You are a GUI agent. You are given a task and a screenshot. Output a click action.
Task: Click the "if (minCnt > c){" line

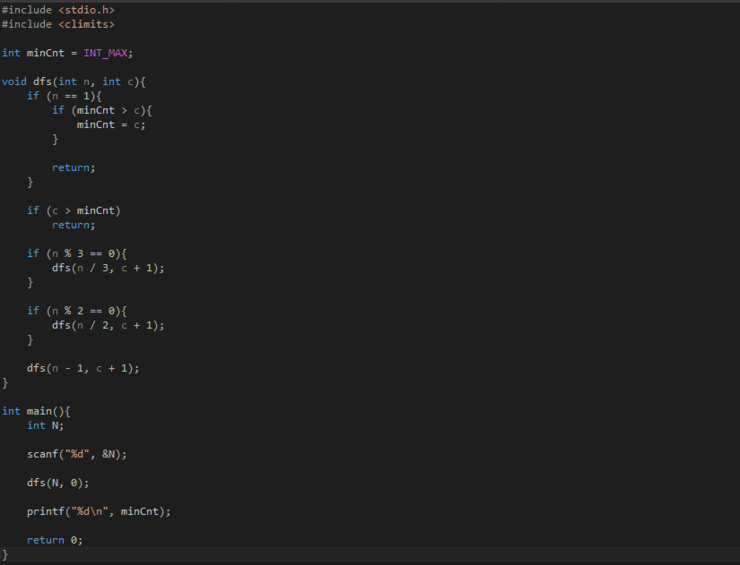point(102,110)
